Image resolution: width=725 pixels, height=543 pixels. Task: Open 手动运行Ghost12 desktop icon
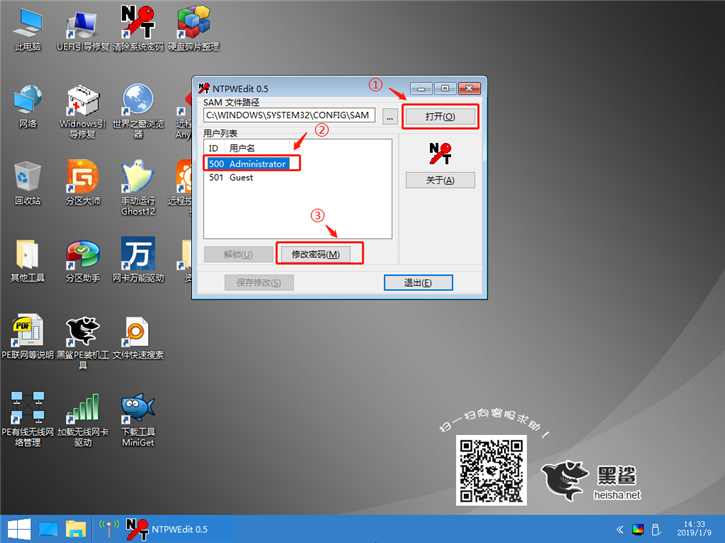coord(138,180)
